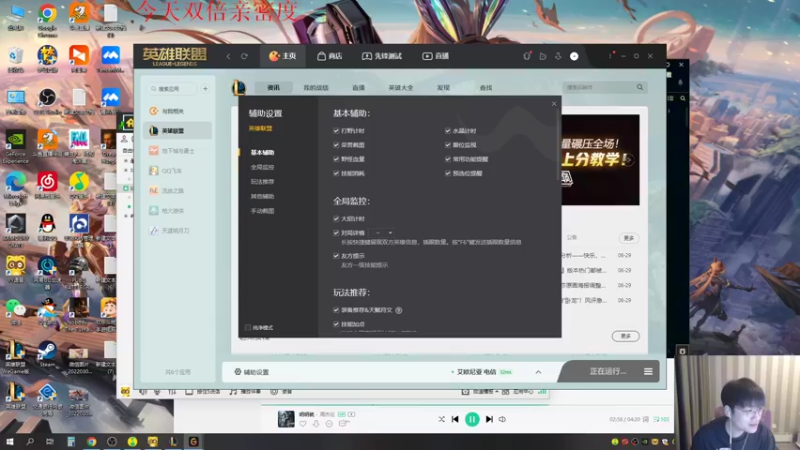Click the sidebar app search field
This screenshot has height=450, width=800.
click(173, 89)
